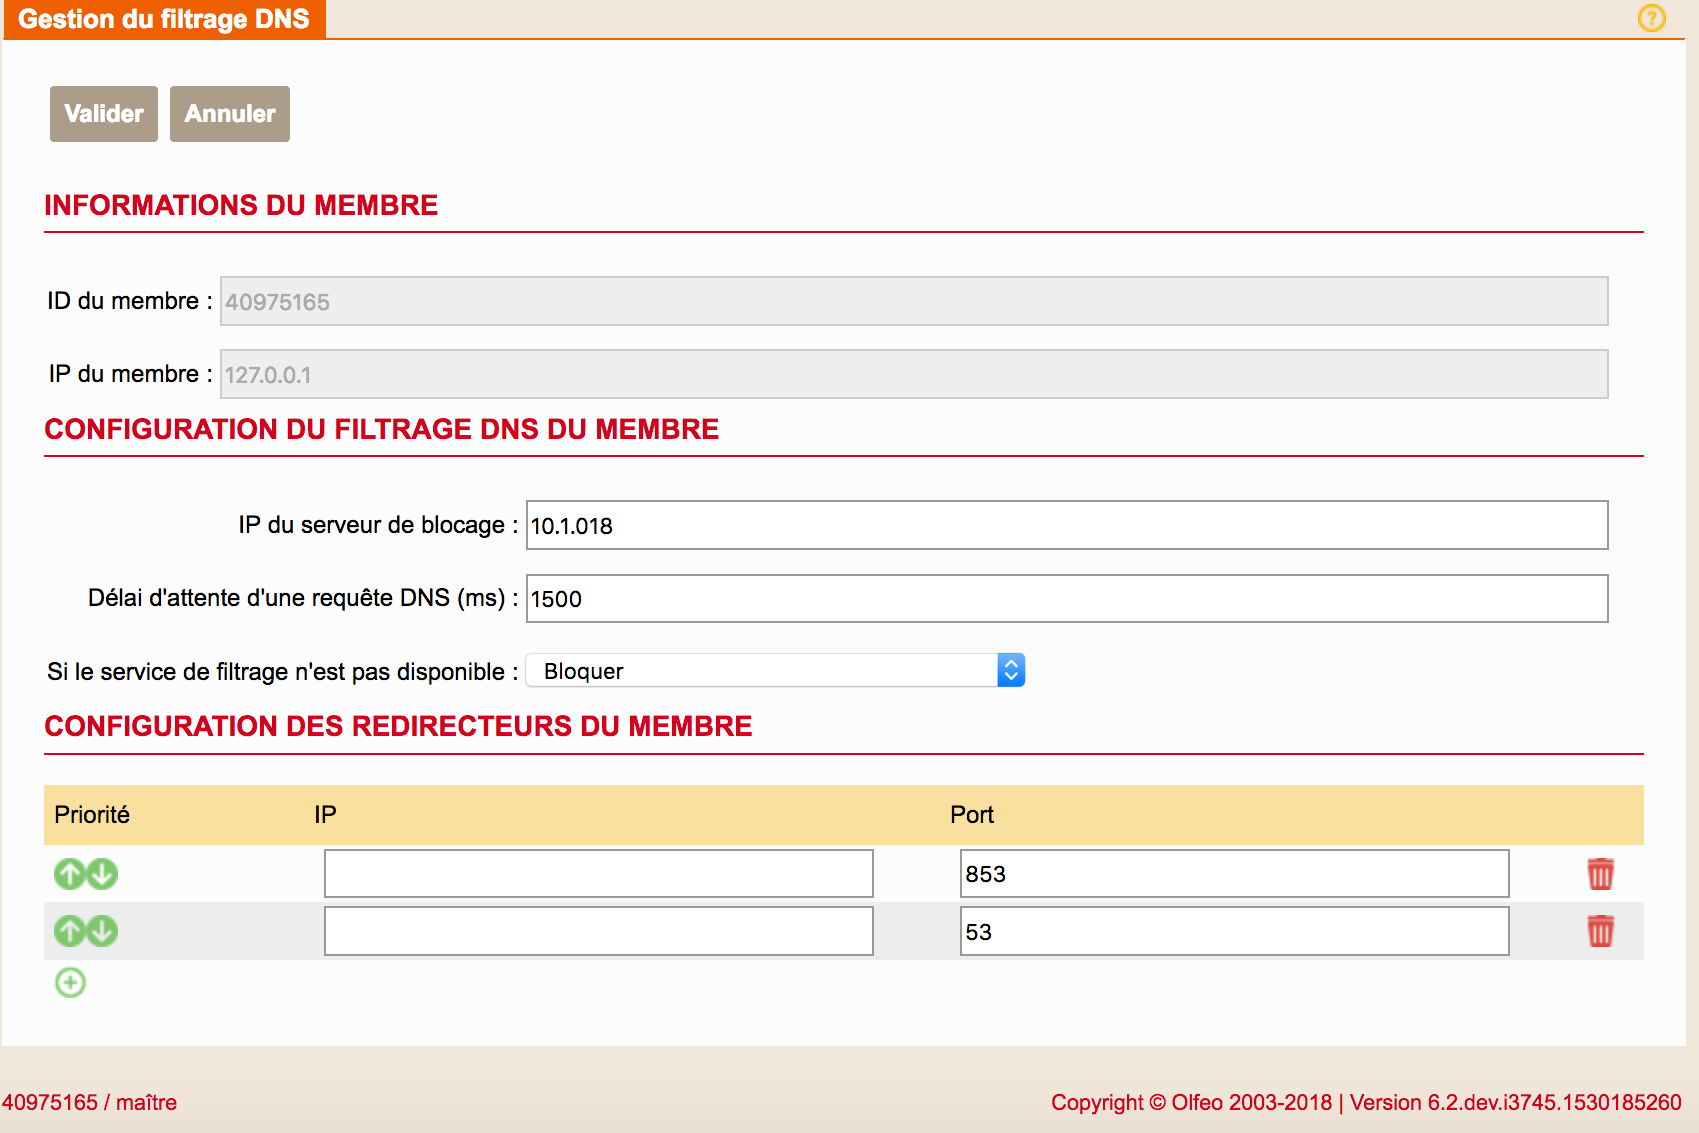Click the first redirector IP field
This screenshot has width=1699, height=1133.
coord(598,874)
